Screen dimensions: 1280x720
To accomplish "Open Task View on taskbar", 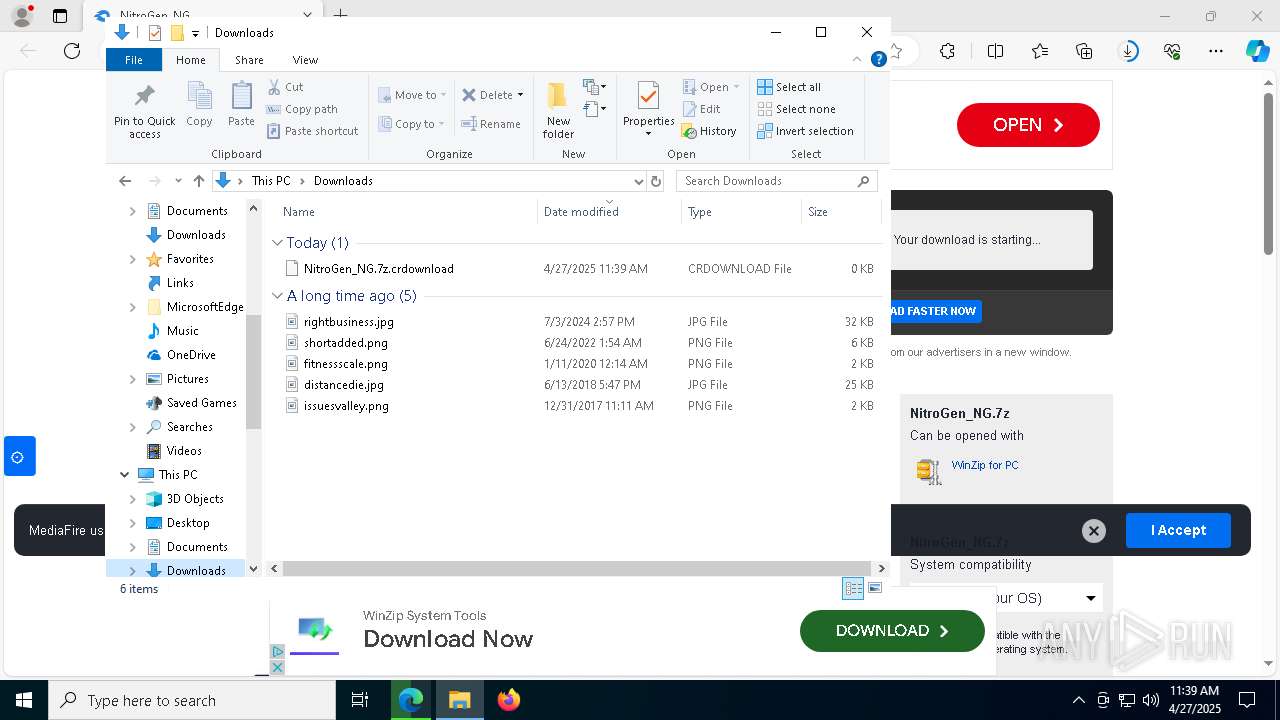I will pos(360,700).
